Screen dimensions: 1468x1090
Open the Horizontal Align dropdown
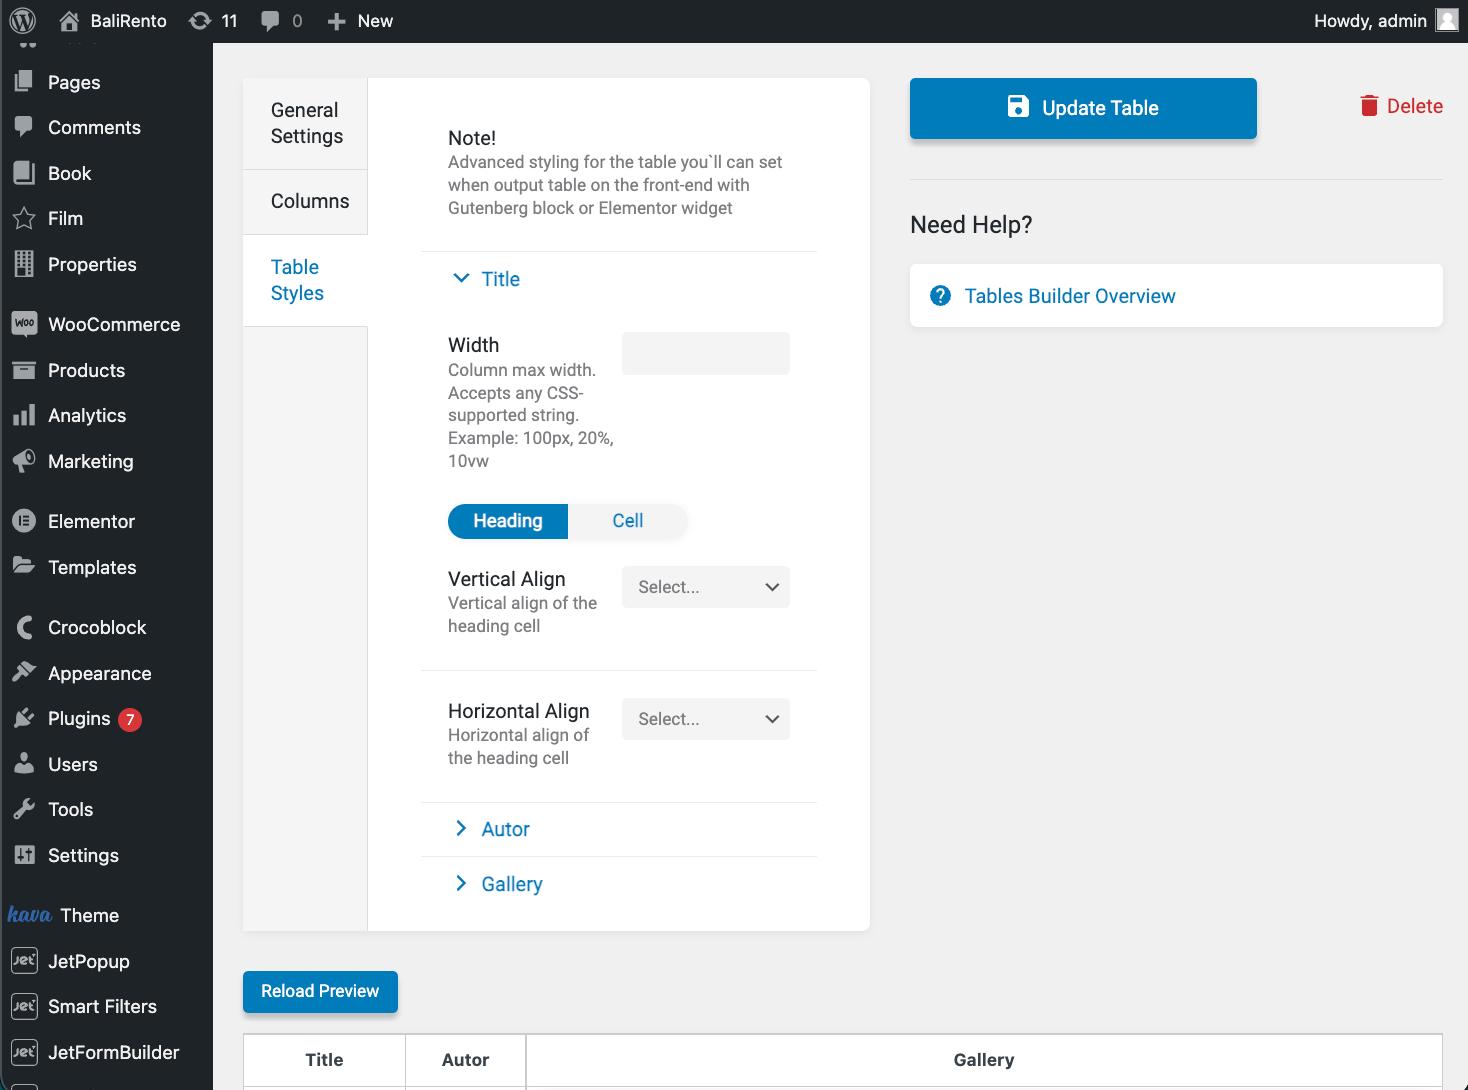tap(705, 719)
